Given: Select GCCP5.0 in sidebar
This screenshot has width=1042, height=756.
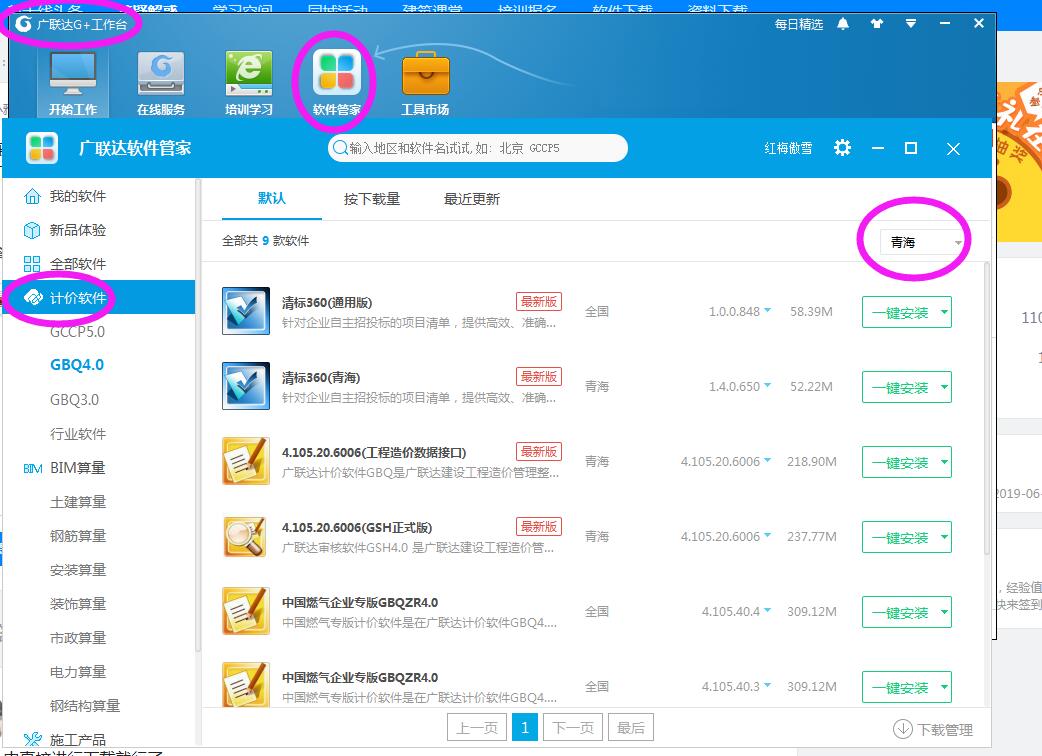Looking at the screenshot, I should coord(77,331).
